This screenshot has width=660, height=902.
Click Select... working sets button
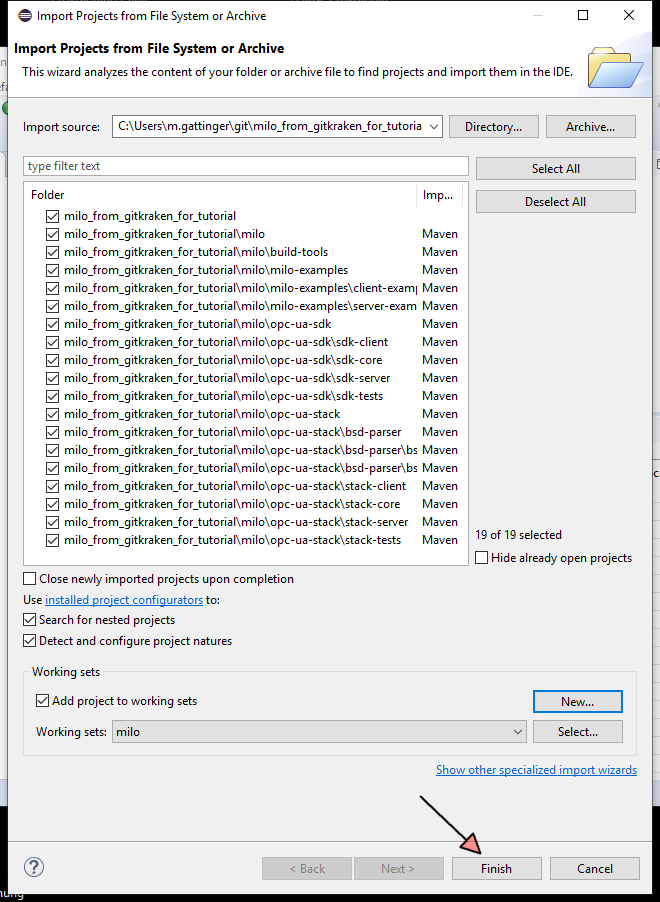click(x=578, y=732)
